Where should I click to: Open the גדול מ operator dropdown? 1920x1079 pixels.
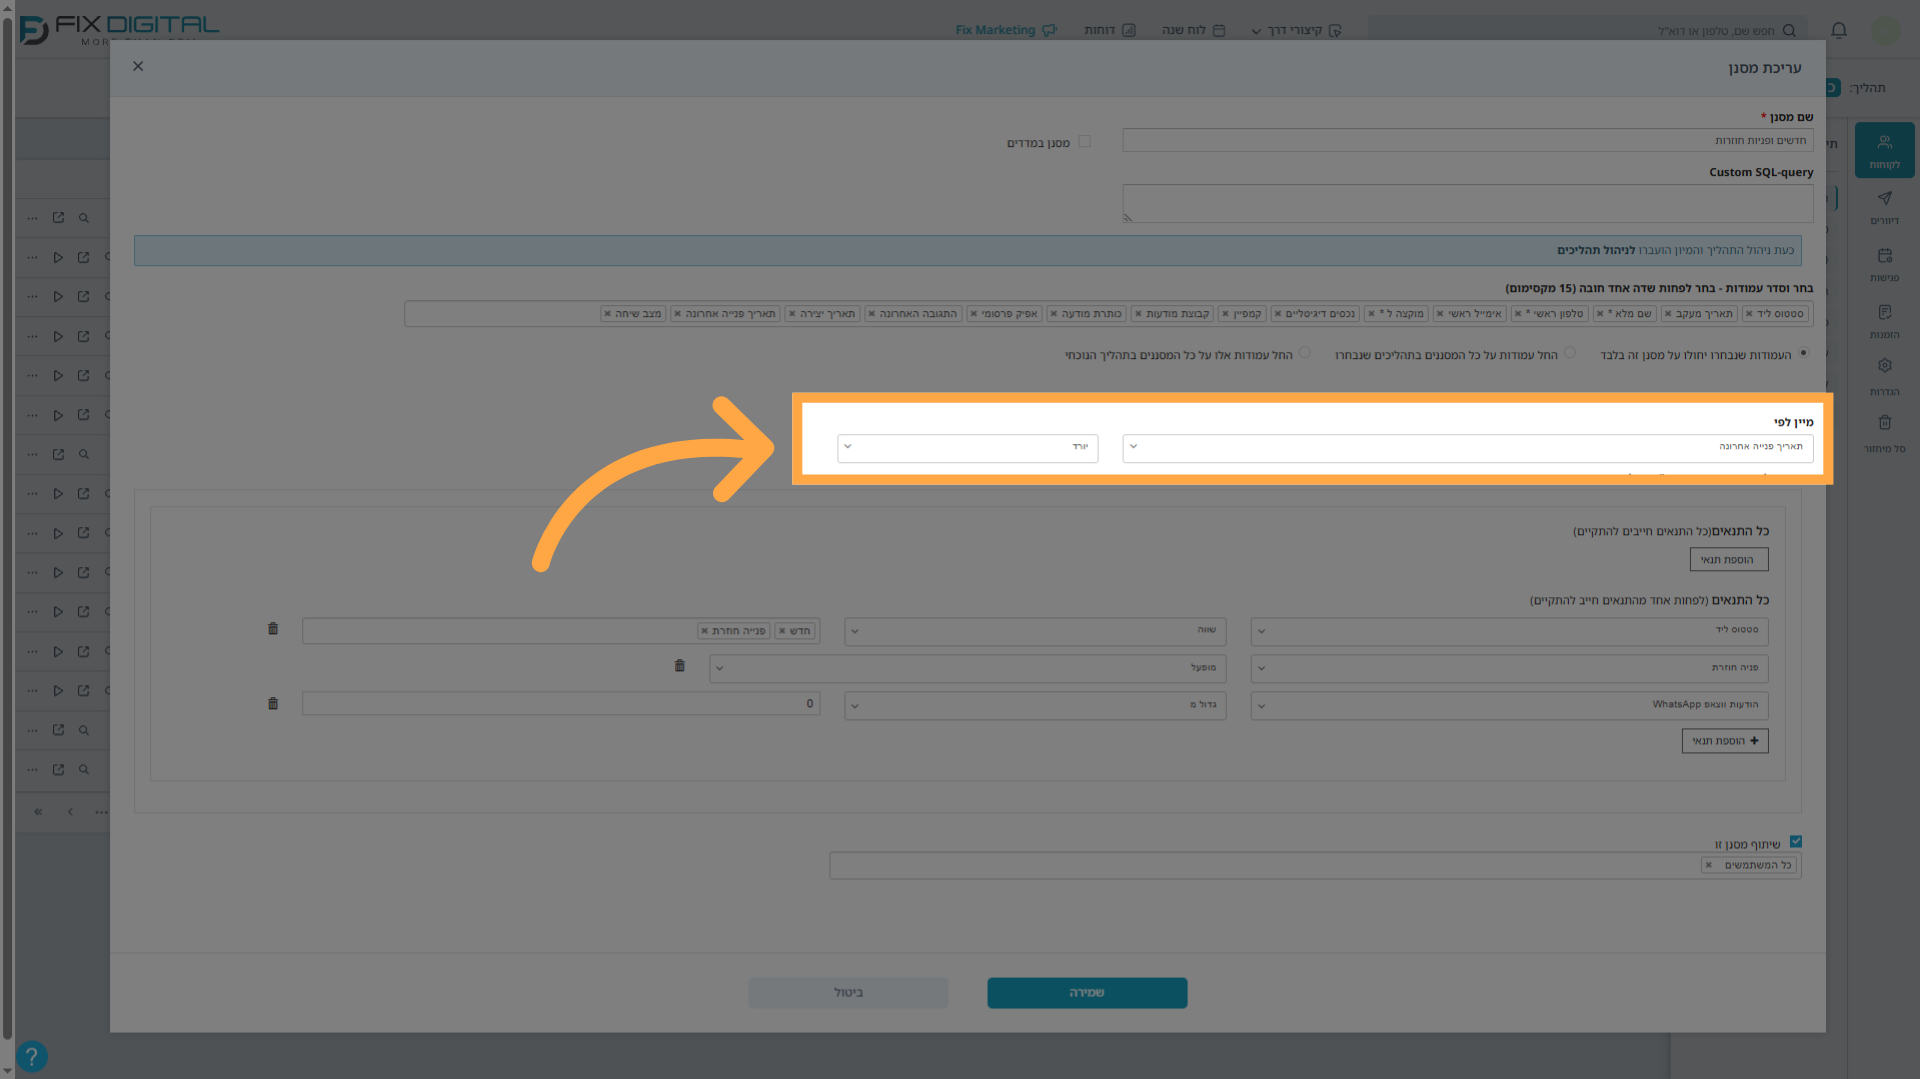(1035, 705)
